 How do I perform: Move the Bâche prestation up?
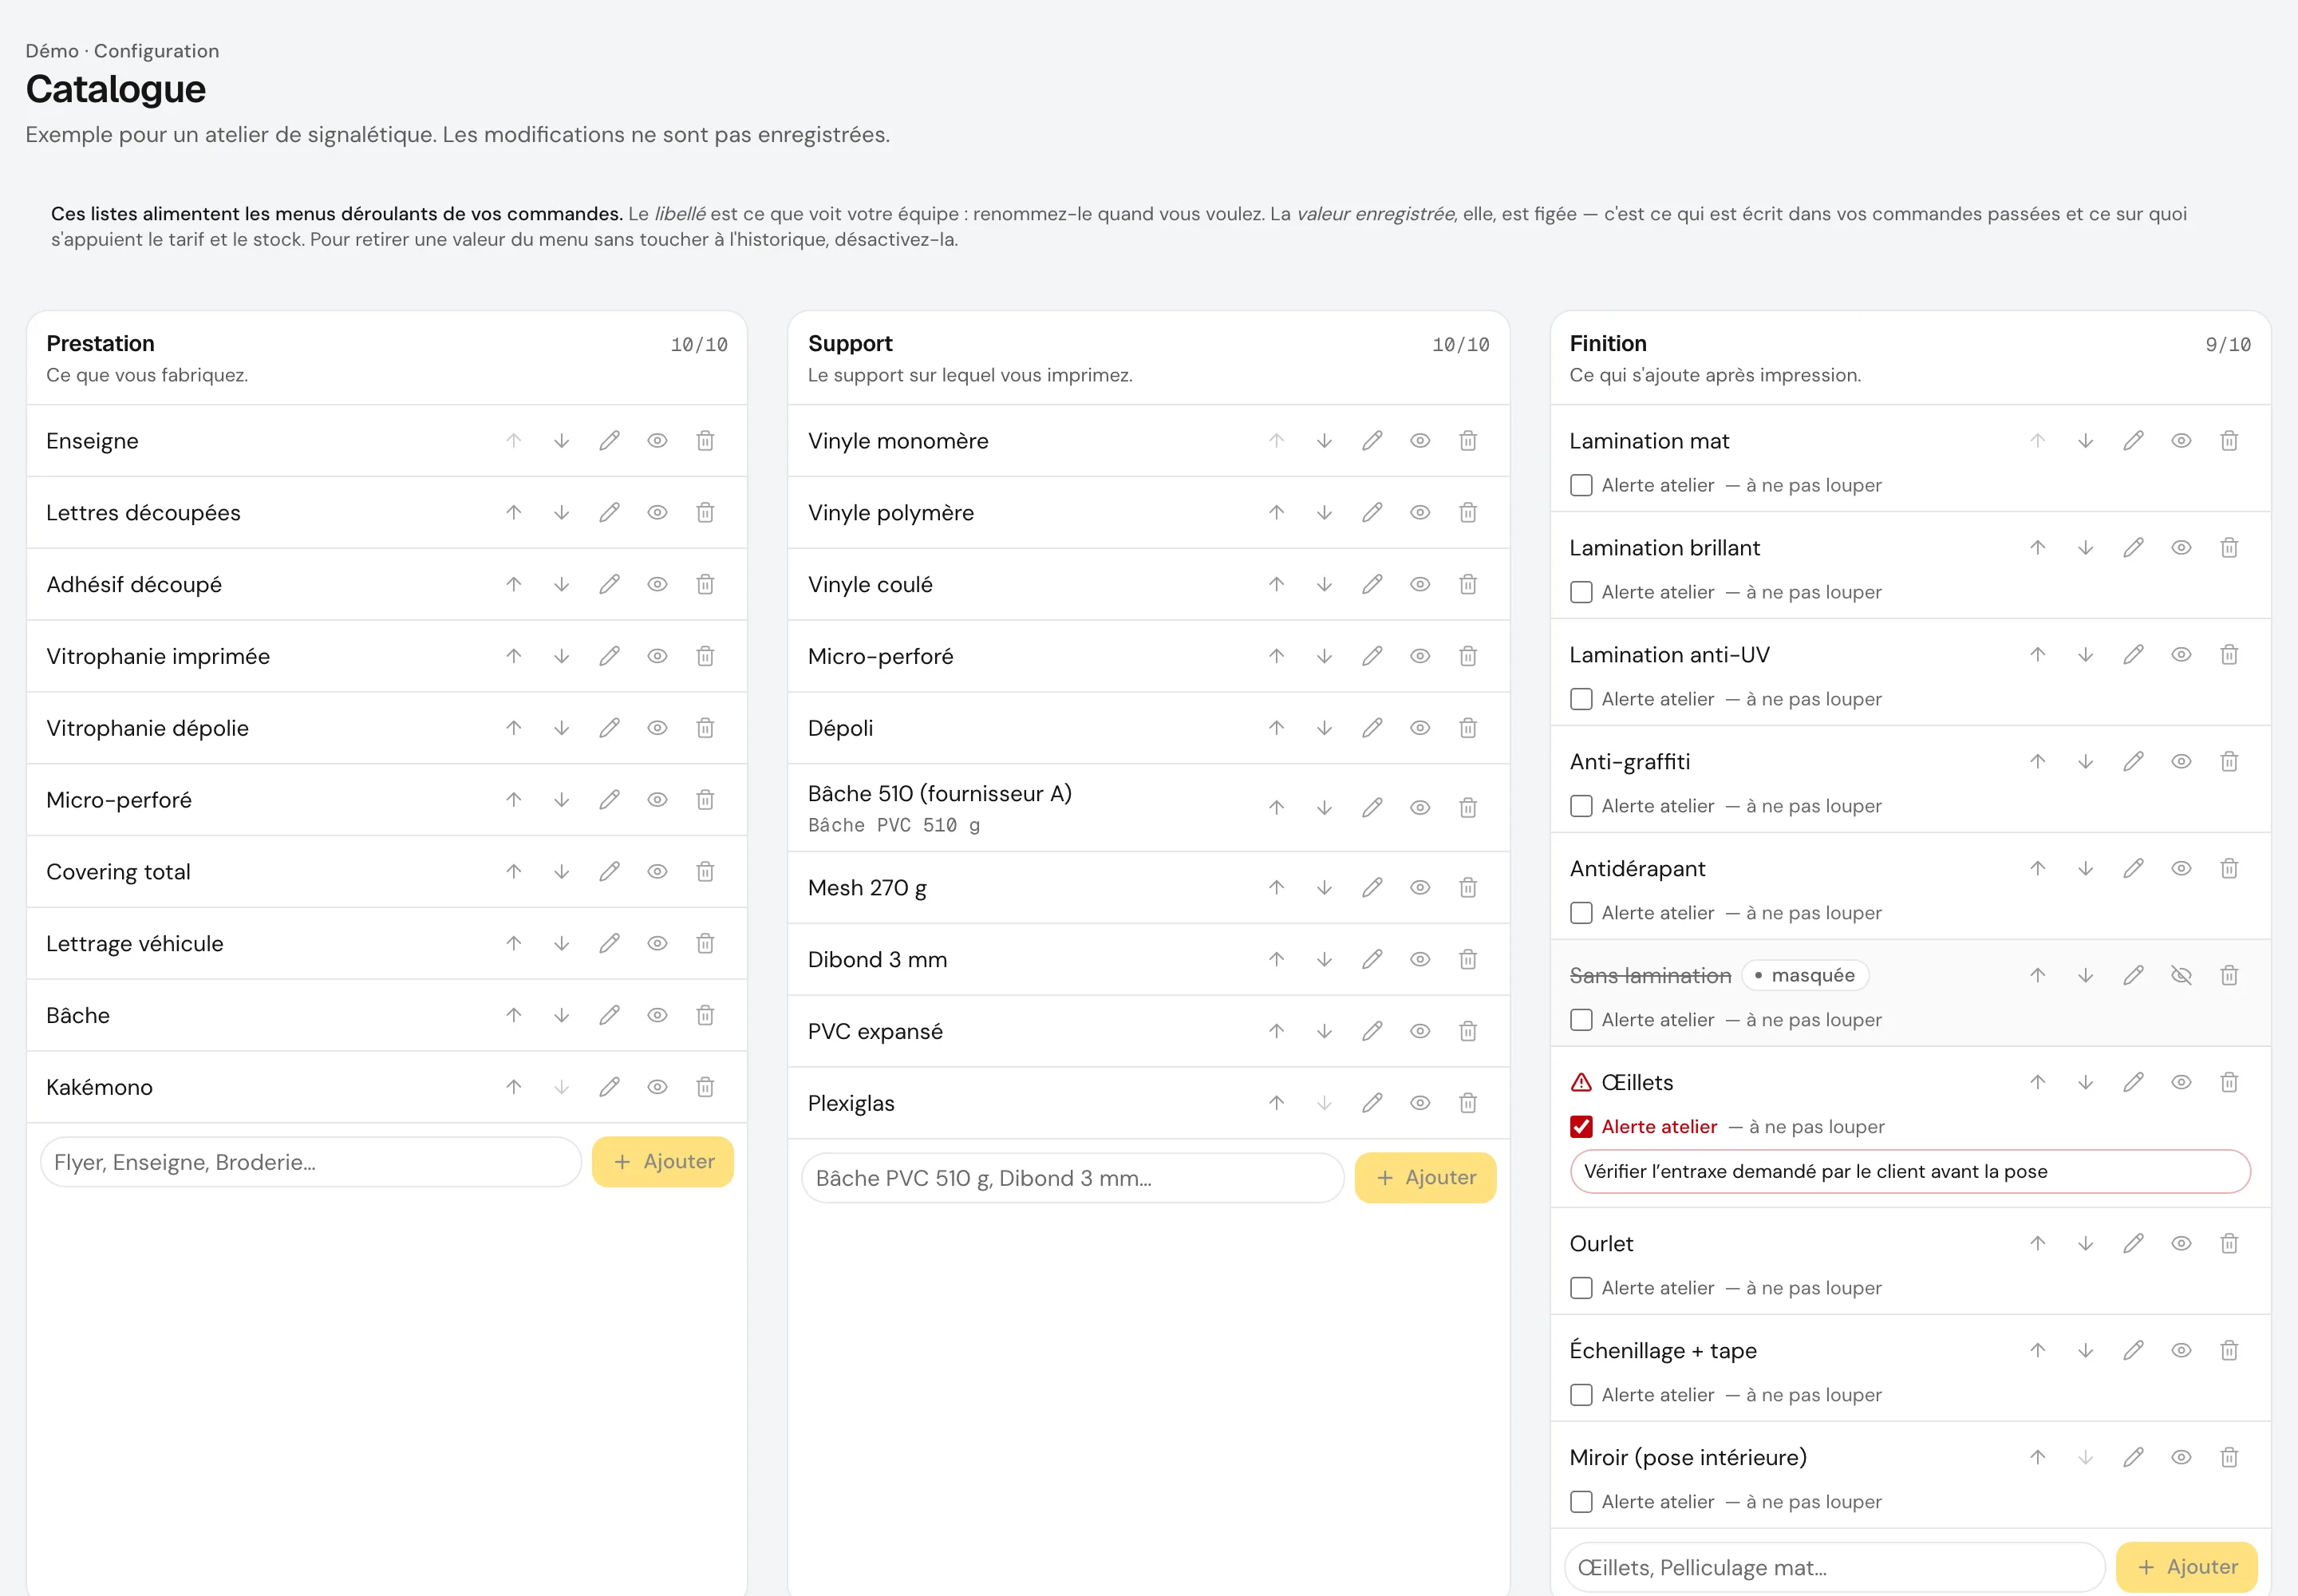[x=514, y=1016]
